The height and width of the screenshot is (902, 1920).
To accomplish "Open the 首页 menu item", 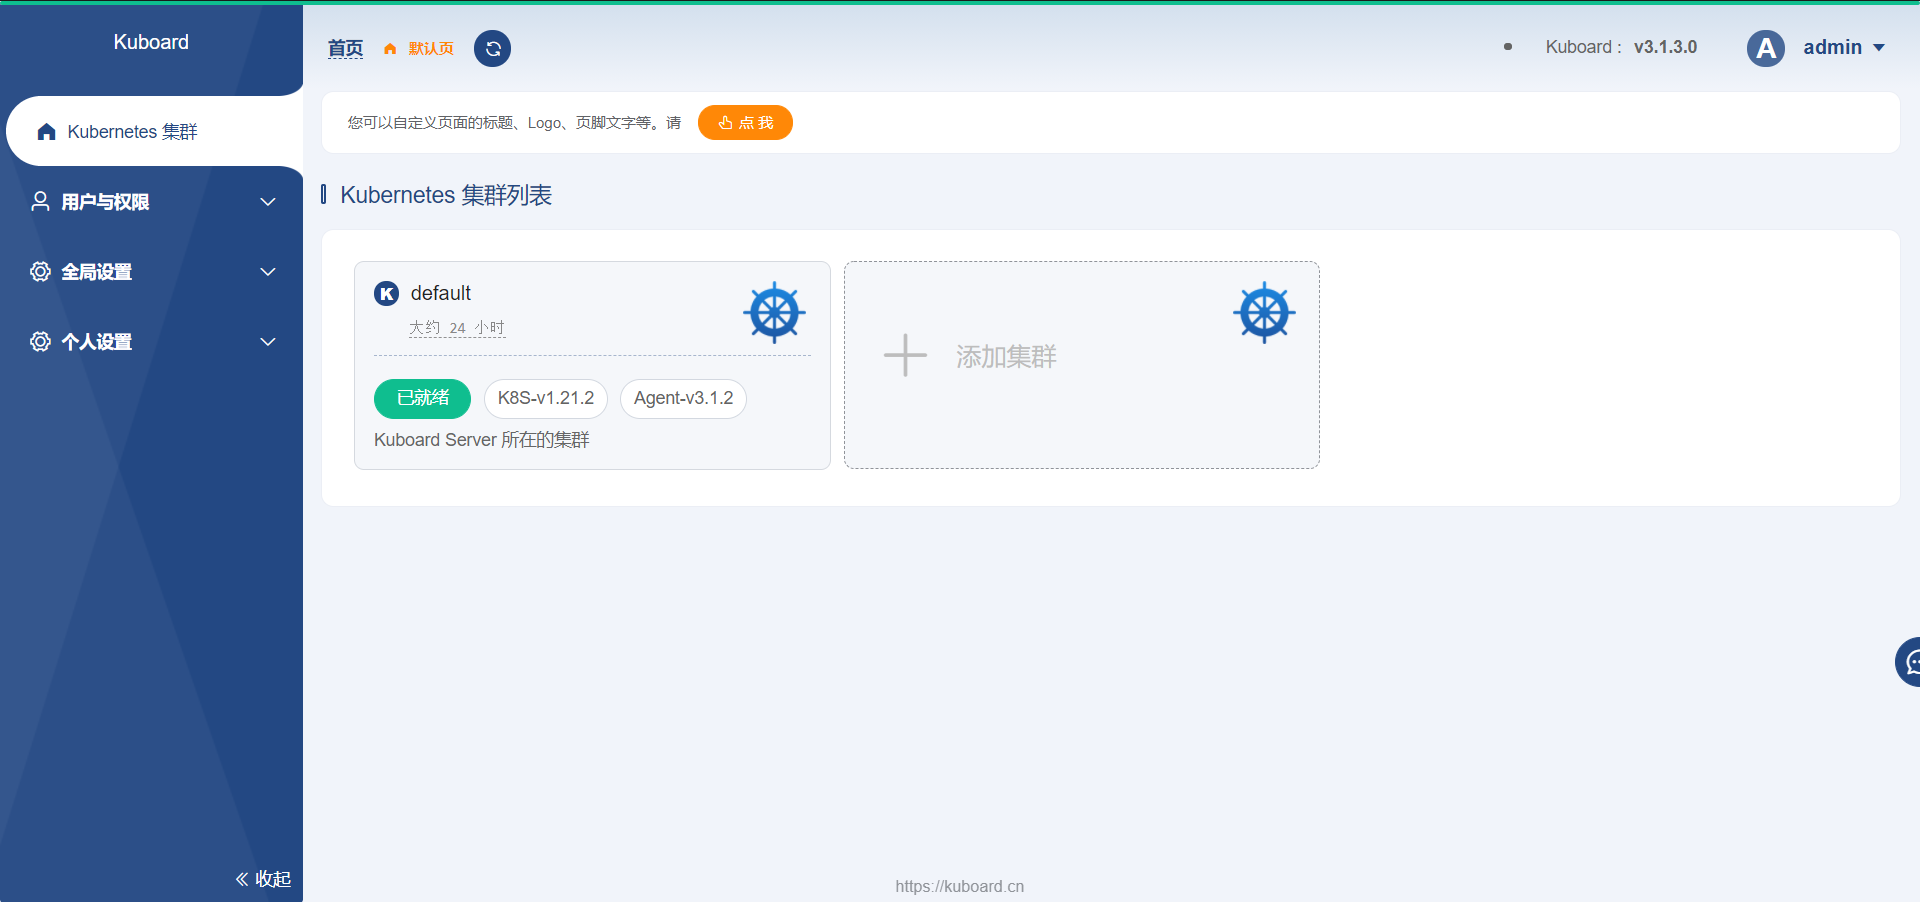I will point(345,47).
